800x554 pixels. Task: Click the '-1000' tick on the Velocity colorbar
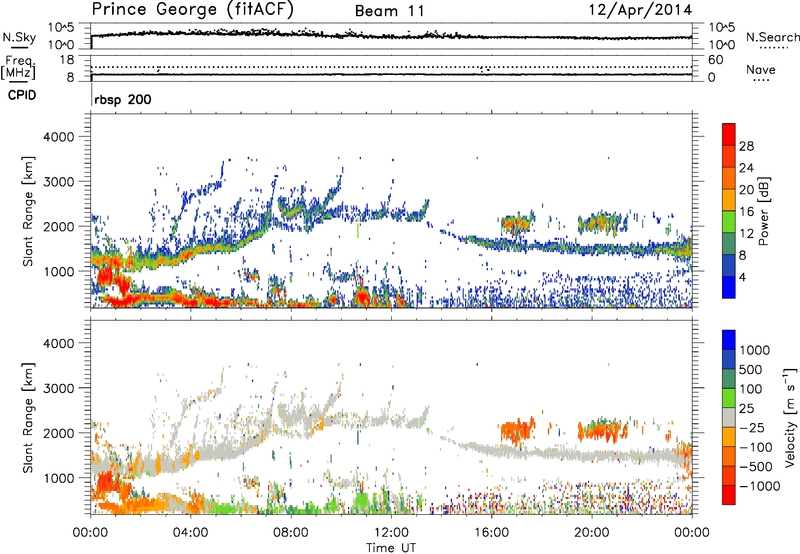(x=760, y=486)
